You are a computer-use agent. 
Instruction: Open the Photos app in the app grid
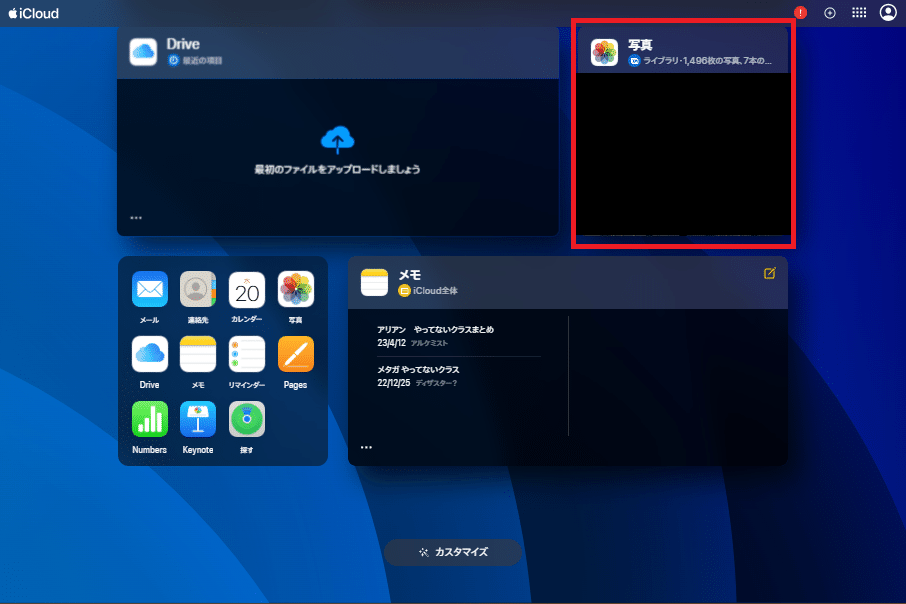click(x=295, y=289)
